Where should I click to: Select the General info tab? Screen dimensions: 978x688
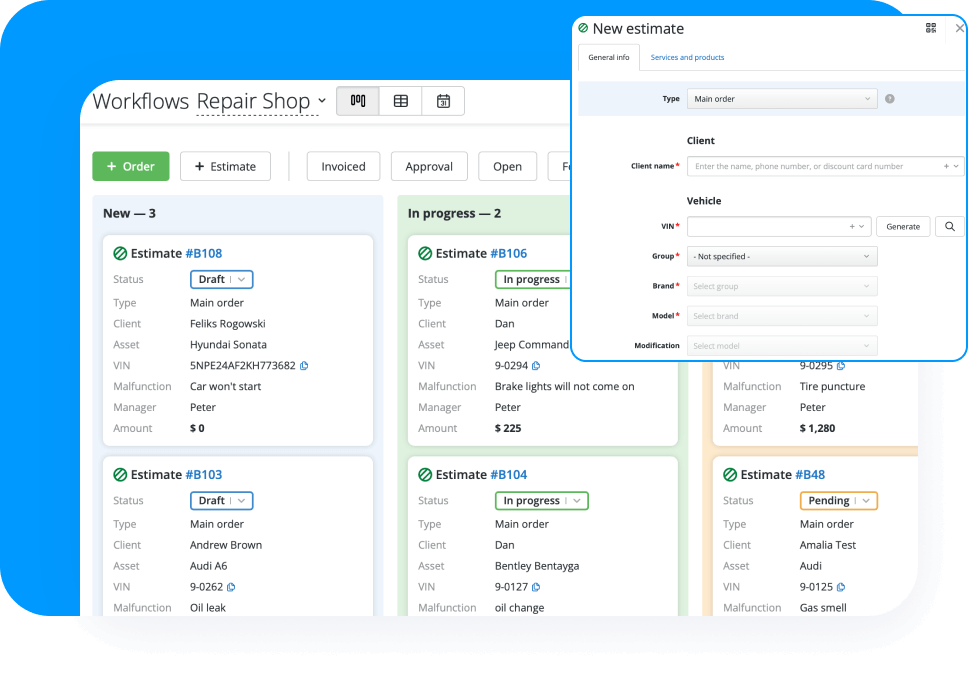pos(608,58)
